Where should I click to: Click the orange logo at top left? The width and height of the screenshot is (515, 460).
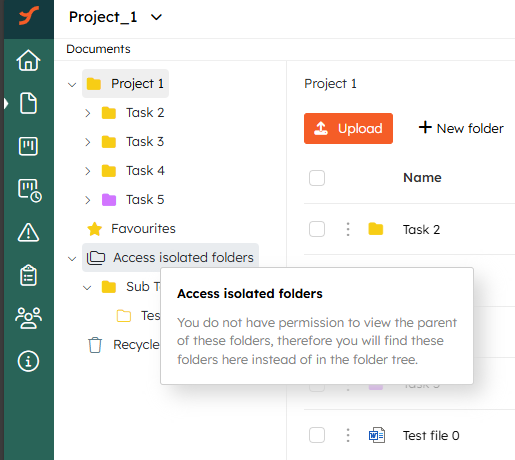(29, 16)
